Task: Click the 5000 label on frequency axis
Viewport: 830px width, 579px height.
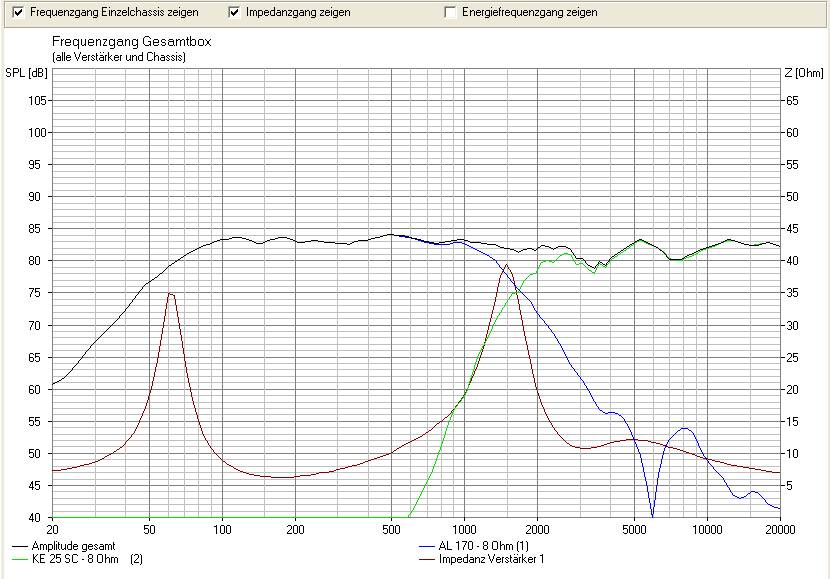Action: coord(634,530)
